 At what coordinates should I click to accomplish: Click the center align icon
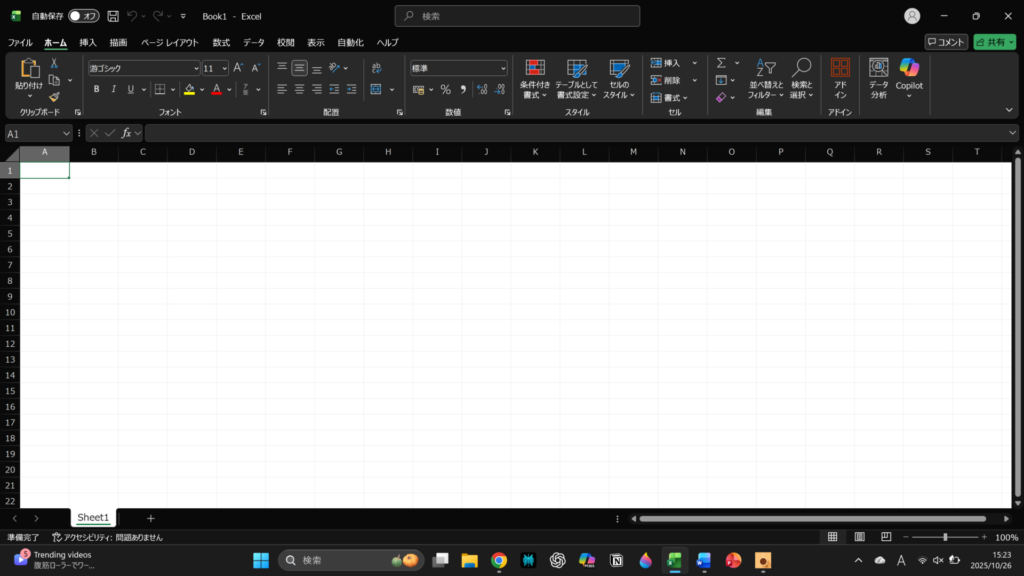[299, 89]
